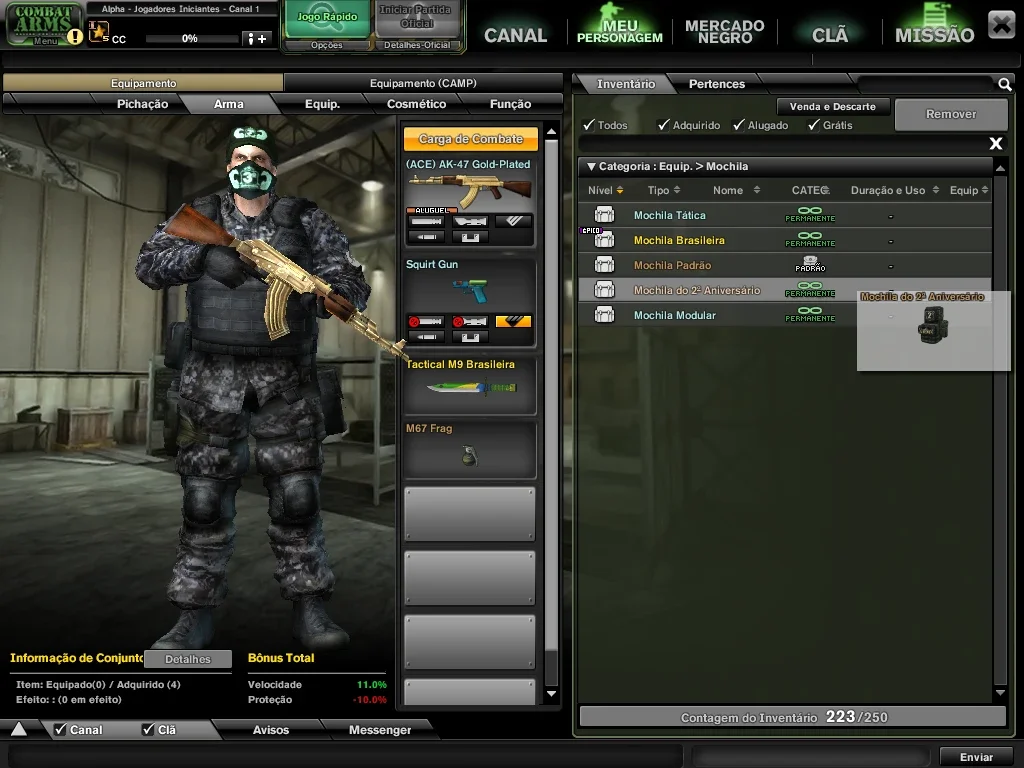Click loadout list scroll up arrow

tap(551, 132)
